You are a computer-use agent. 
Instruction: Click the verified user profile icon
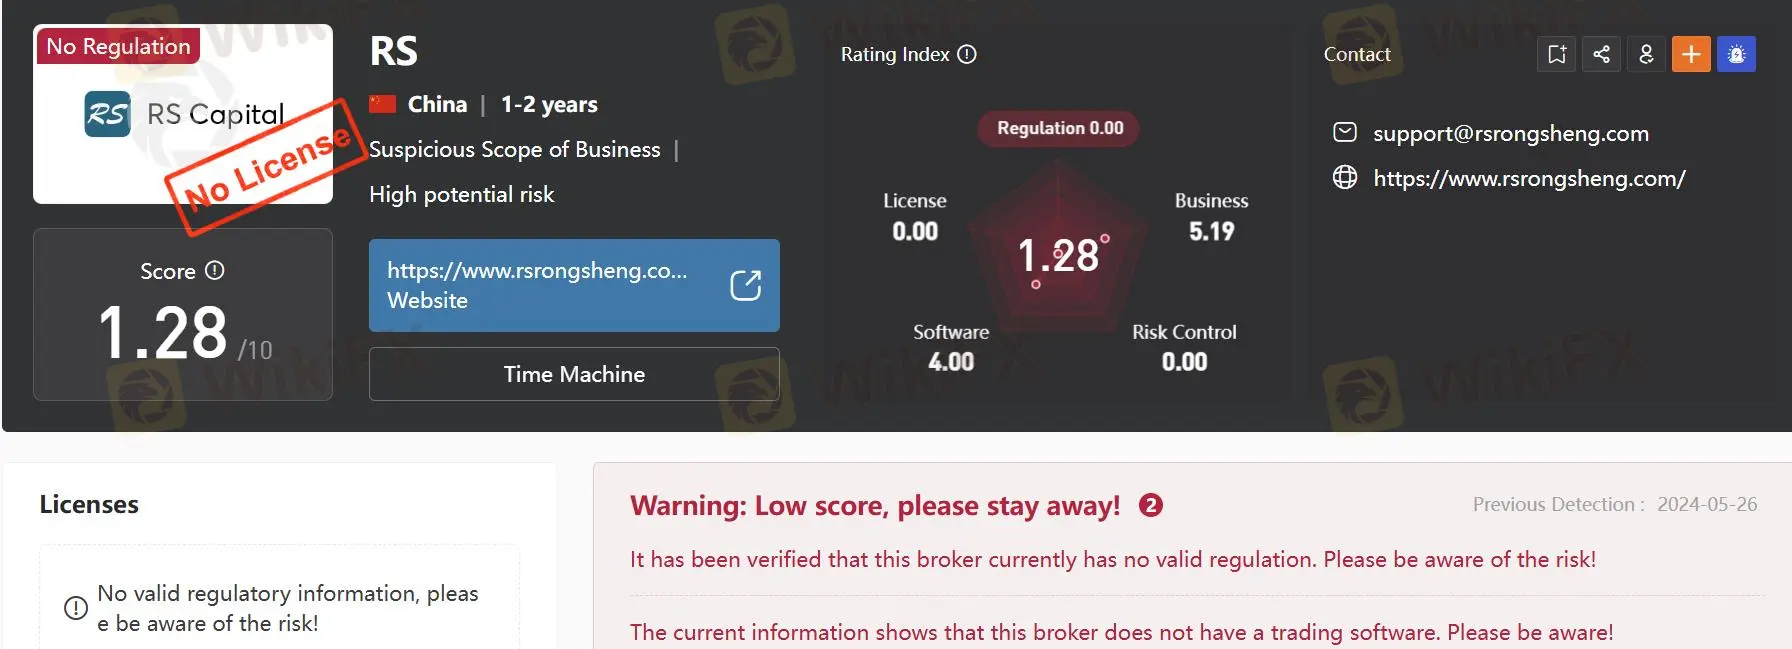tap(1646, 54)
